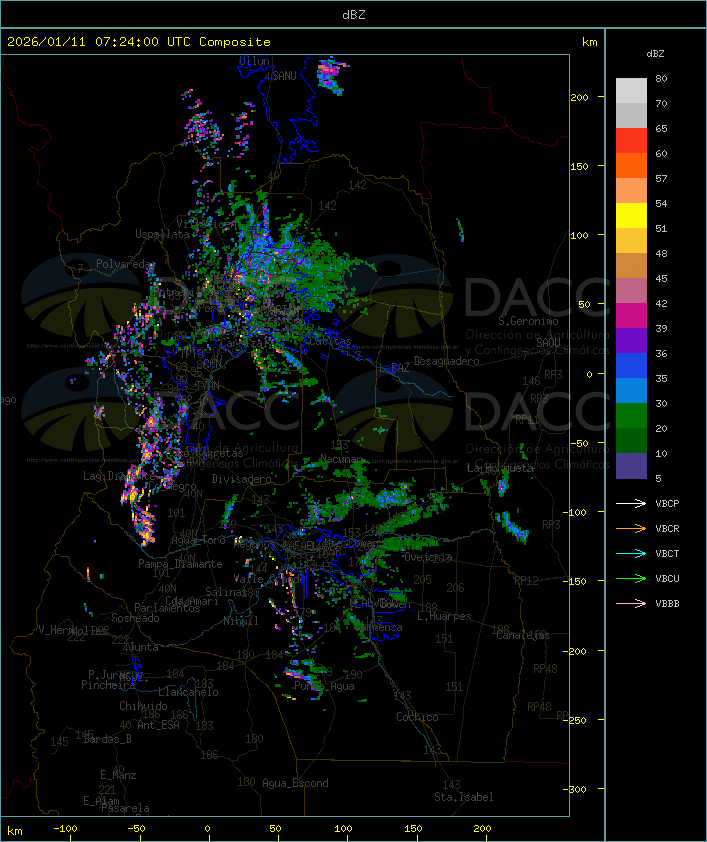Select the magenta 39–42 dBZ swatch
707x842 pixels.
coord(631,315)
